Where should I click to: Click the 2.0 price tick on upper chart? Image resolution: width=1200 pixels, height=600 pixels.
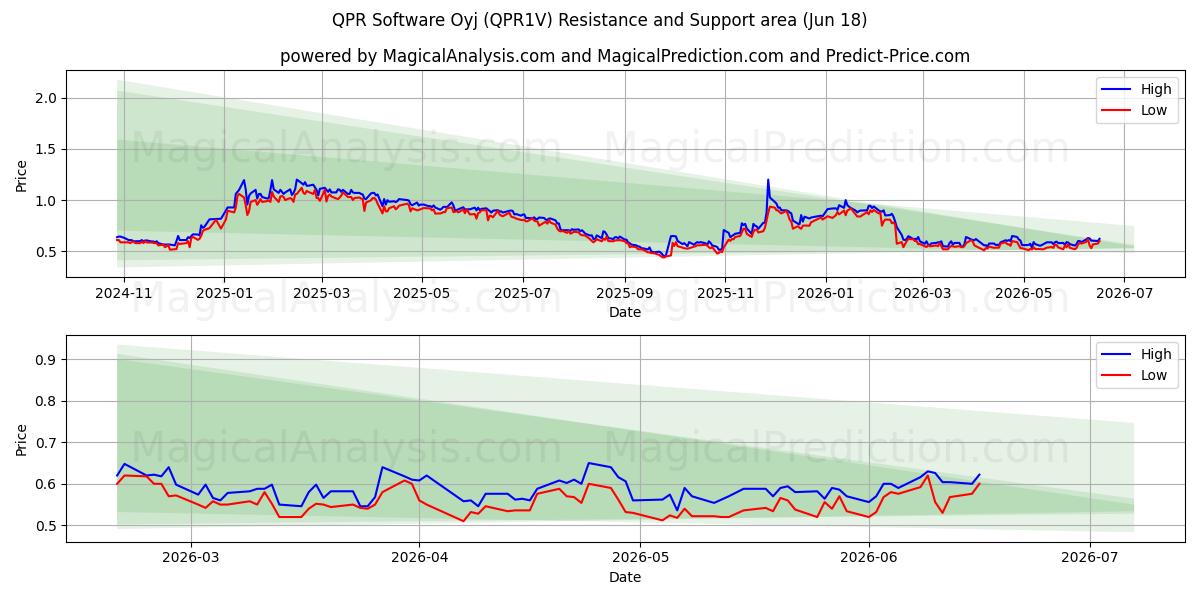48,98
